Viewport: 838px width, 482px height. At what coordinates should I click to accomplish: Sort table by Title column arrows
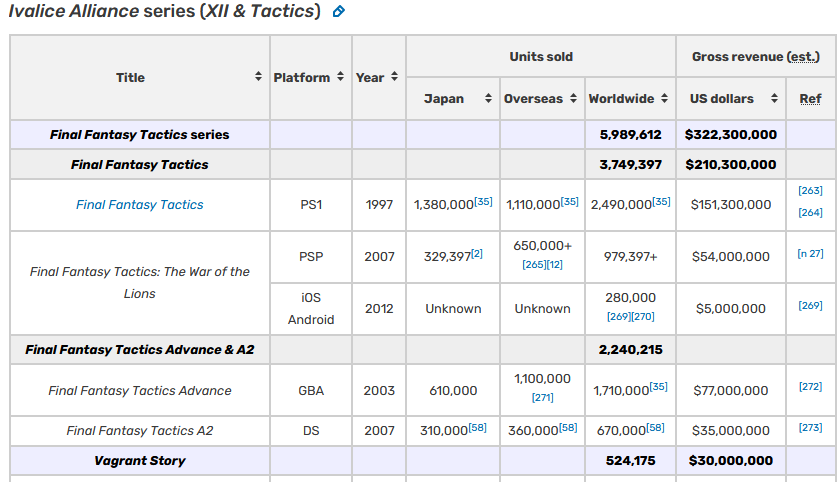point(258,76)
